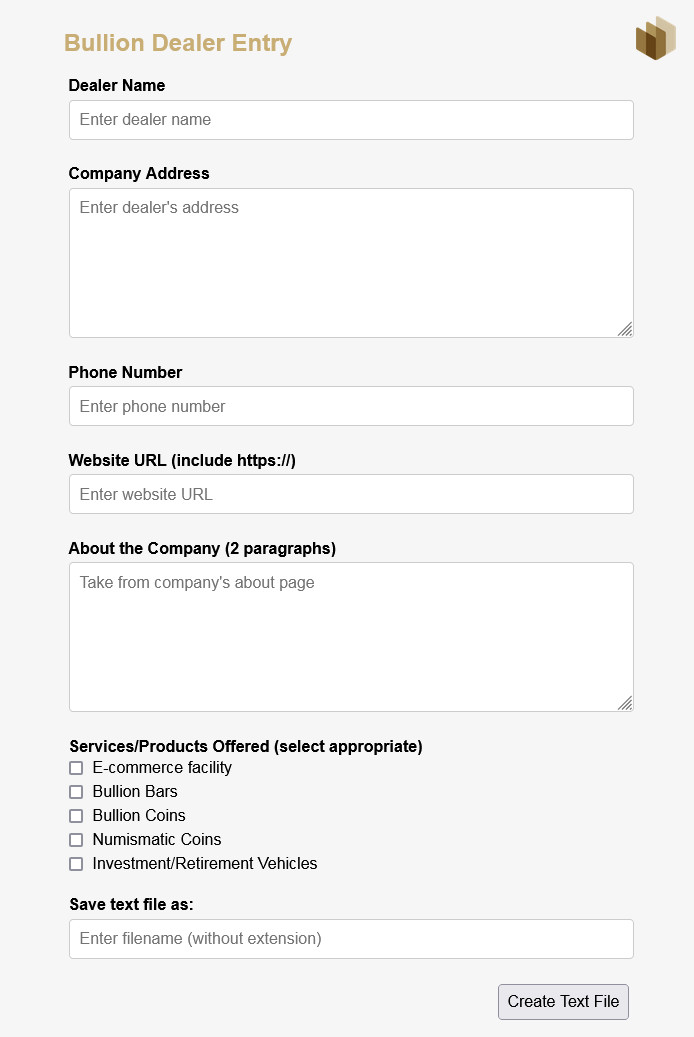694x1037 pixels.
Task: Click the Company Address text area
Action: pyautogui.click(x=351, y=262)
